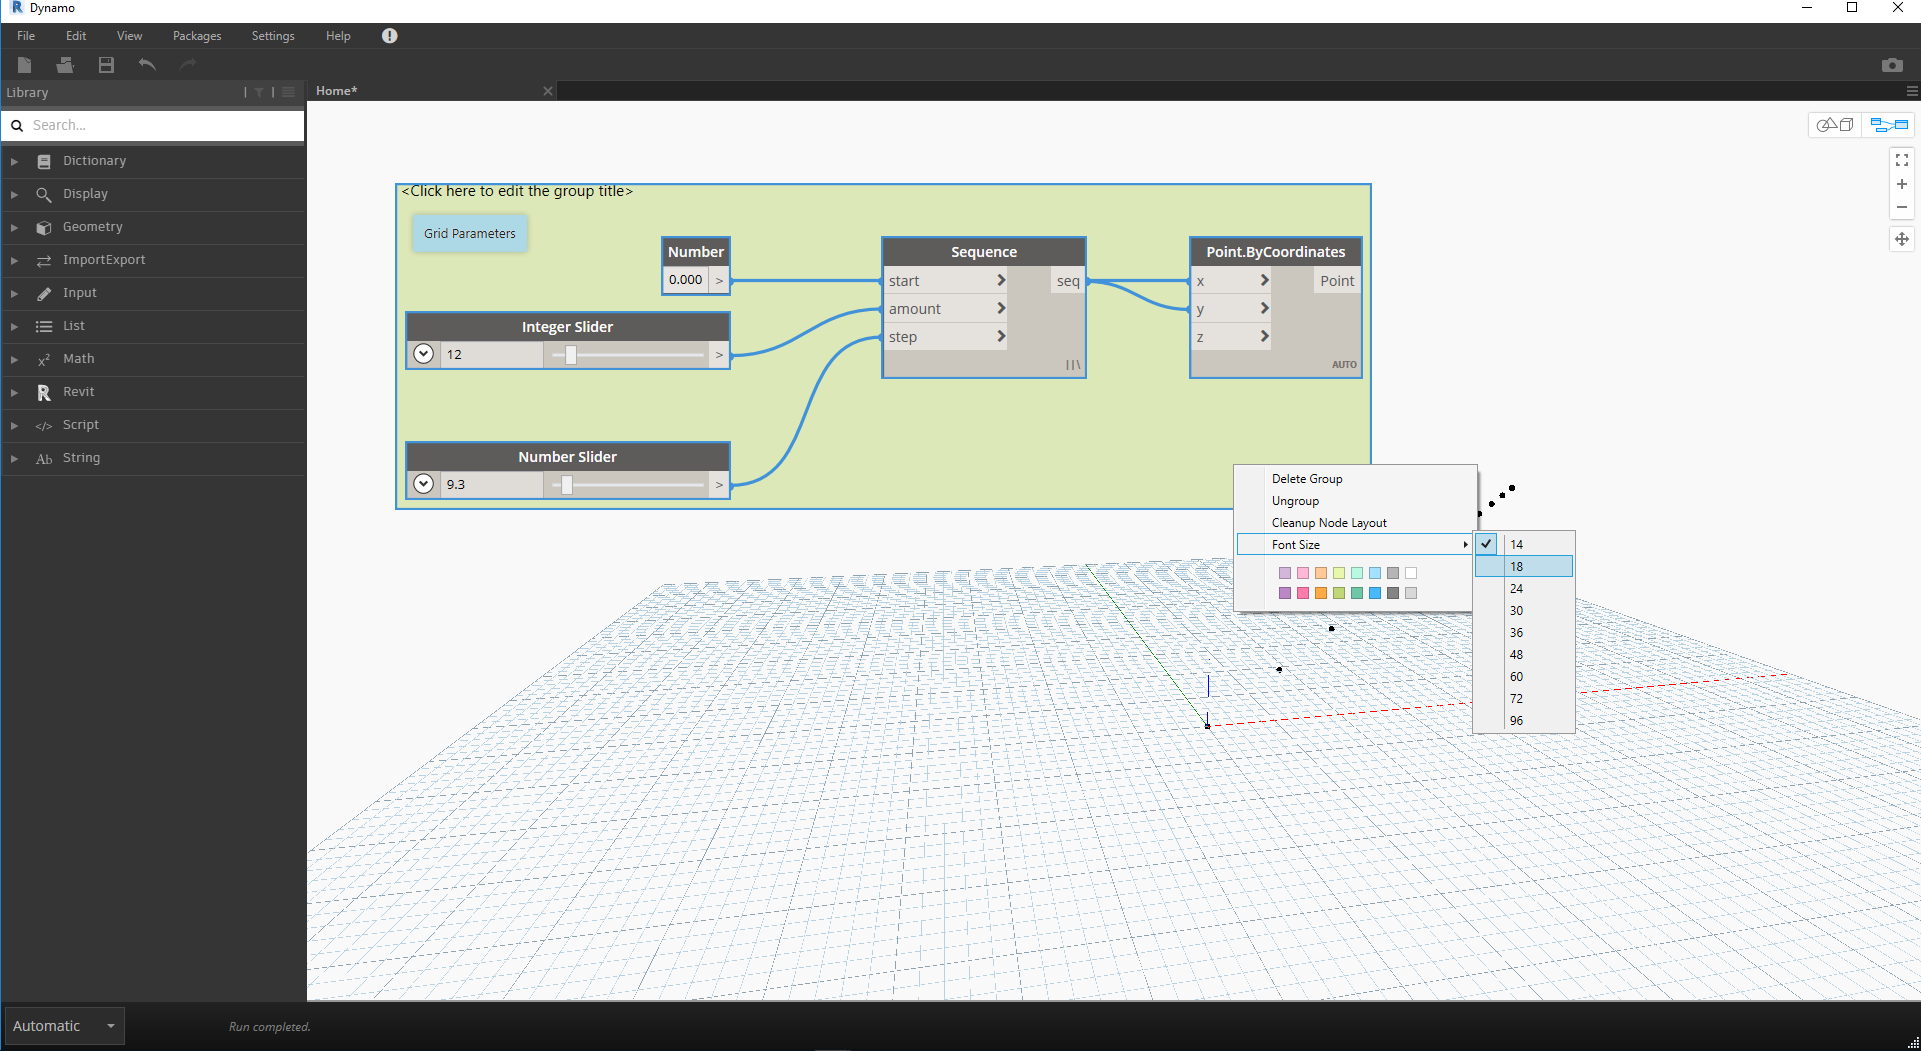The width and height of the screenshot is (1921, 1051).
Task: Click the Save toolbar icon
Action: (x=106, y=65)
